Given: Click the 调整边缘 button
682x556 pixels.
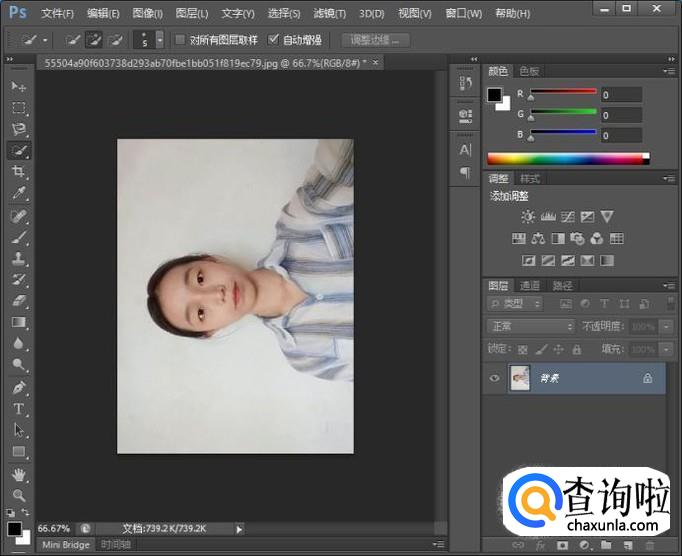Looking at the screenshot, I should (375, 41).
